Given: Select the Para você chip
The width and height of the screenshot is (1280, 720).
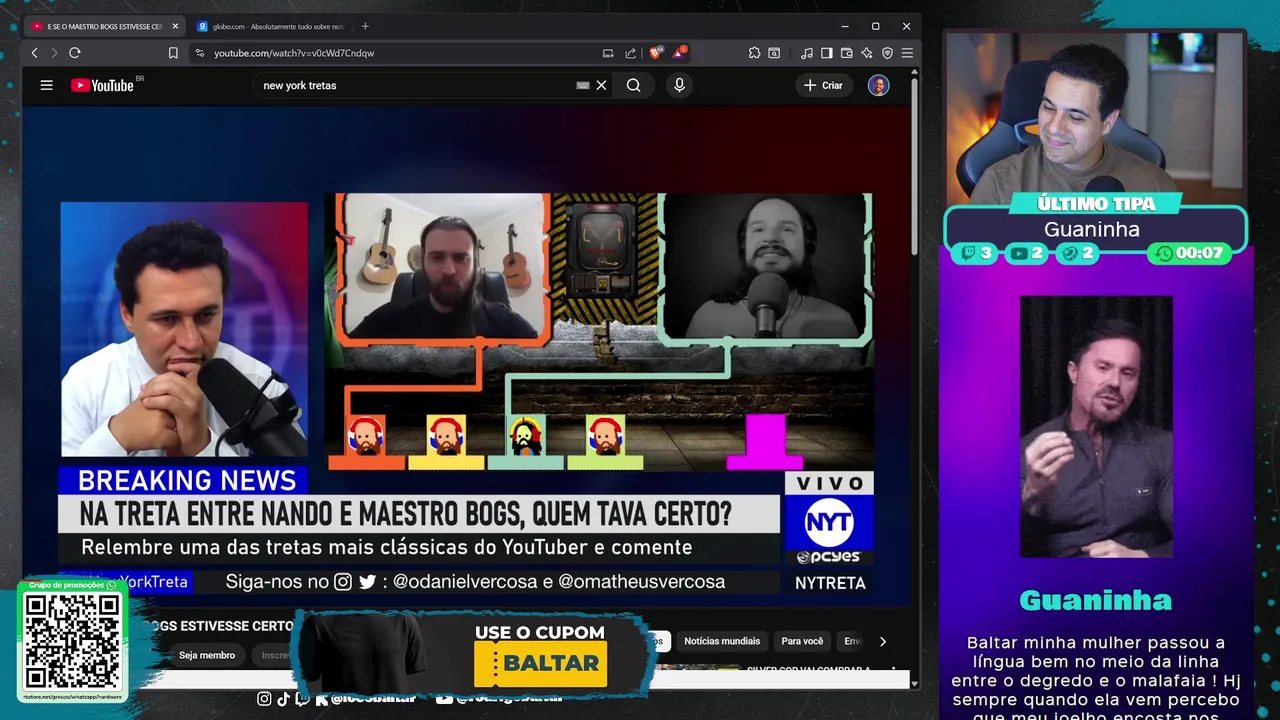Looking at the screenshot, I should 802,641.
